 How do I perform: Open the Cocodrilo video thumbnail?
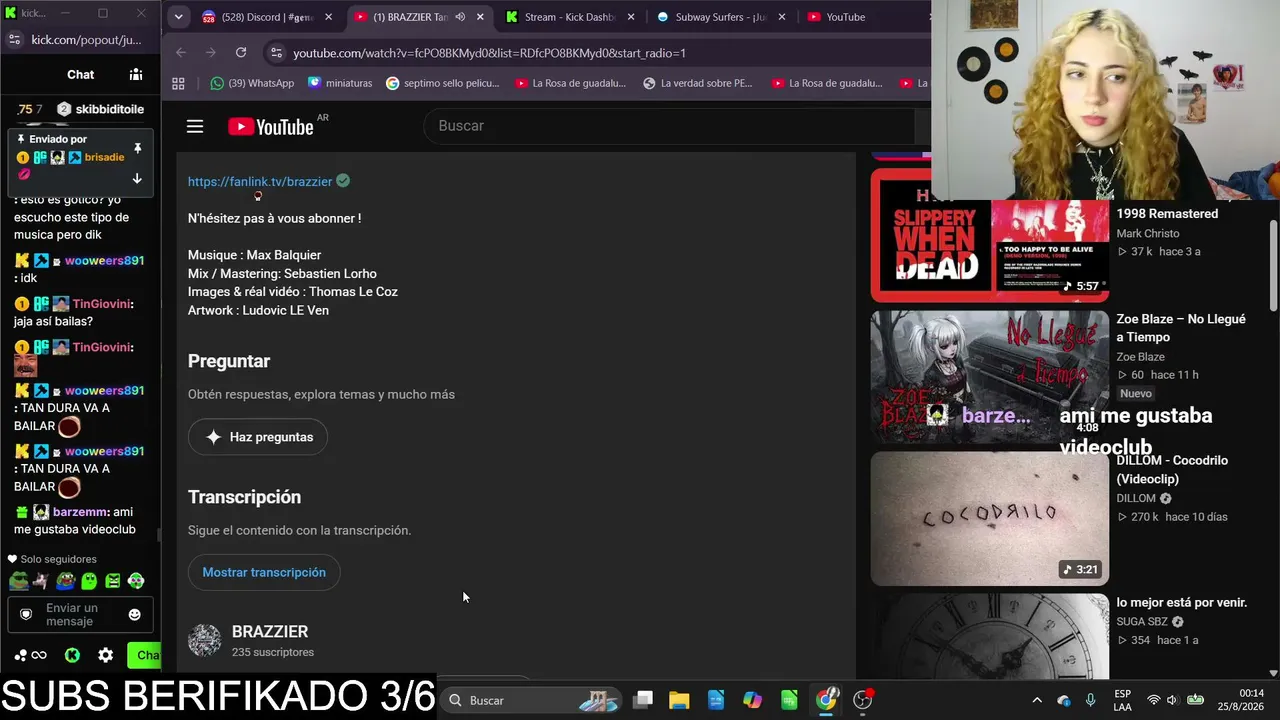[990, 519]
